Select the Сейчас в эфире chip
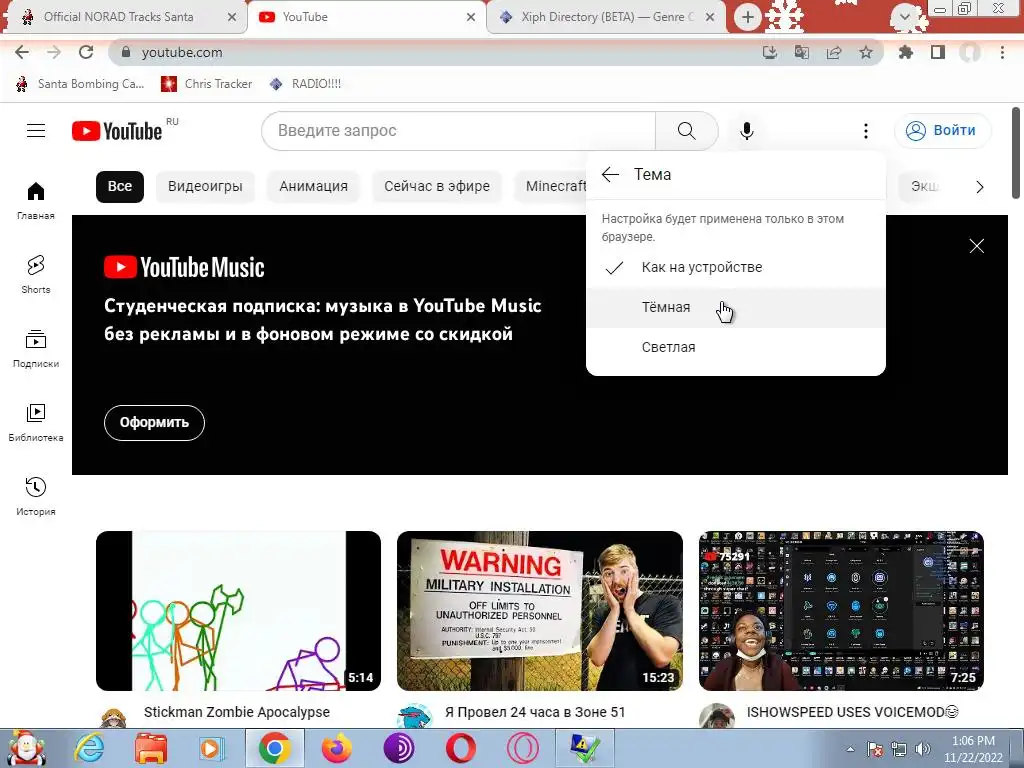 tap(437, 186)
